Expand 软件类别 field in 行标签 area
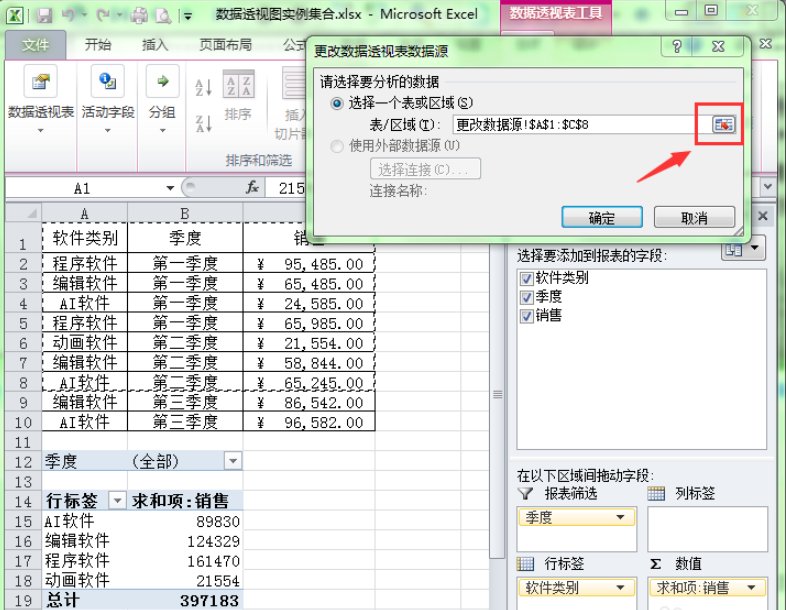This screenshot has height=610, width=786. (621, 587)
